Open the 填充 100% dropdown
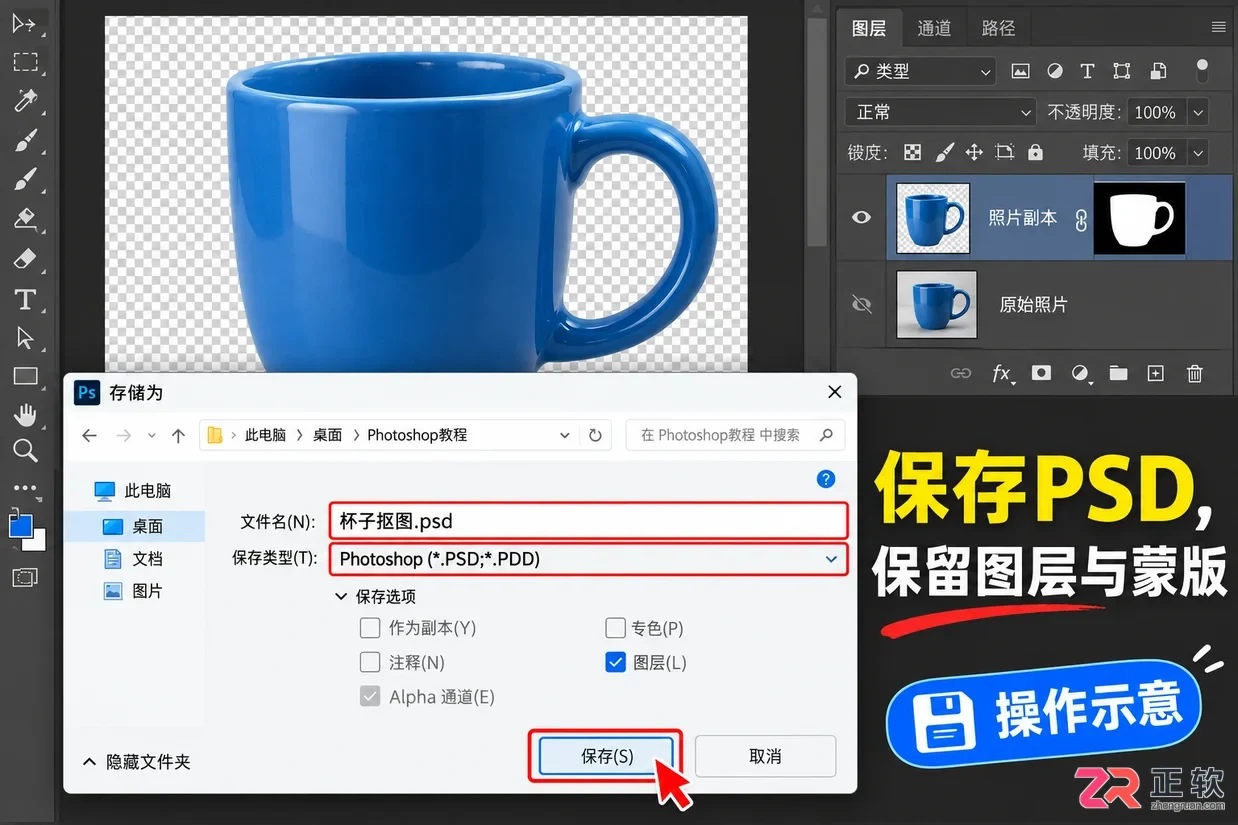This screenshot has width=1238, height=825. coord(1198,153)
